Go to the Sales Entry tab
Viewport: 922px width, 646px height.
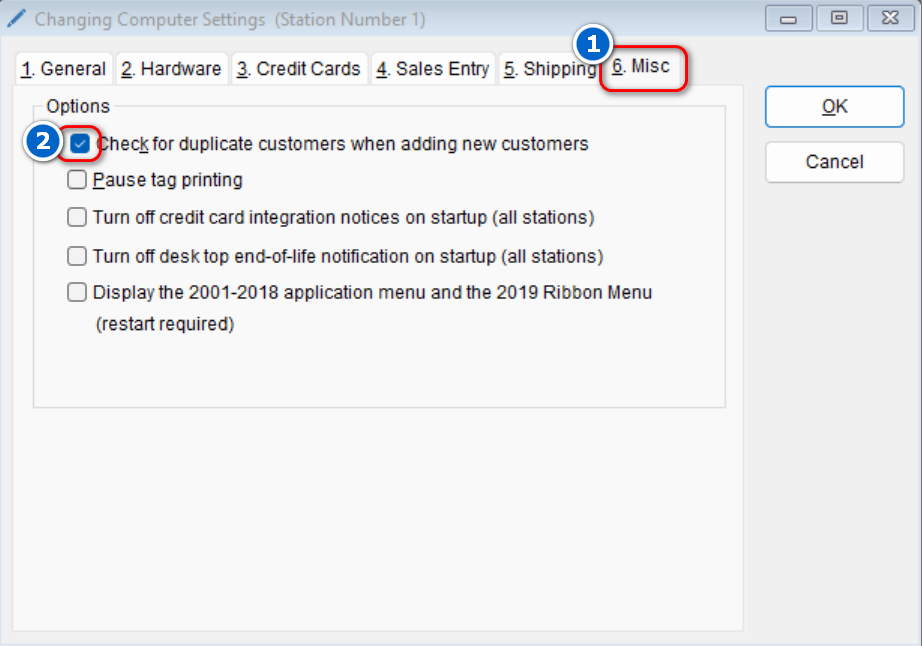433,69
